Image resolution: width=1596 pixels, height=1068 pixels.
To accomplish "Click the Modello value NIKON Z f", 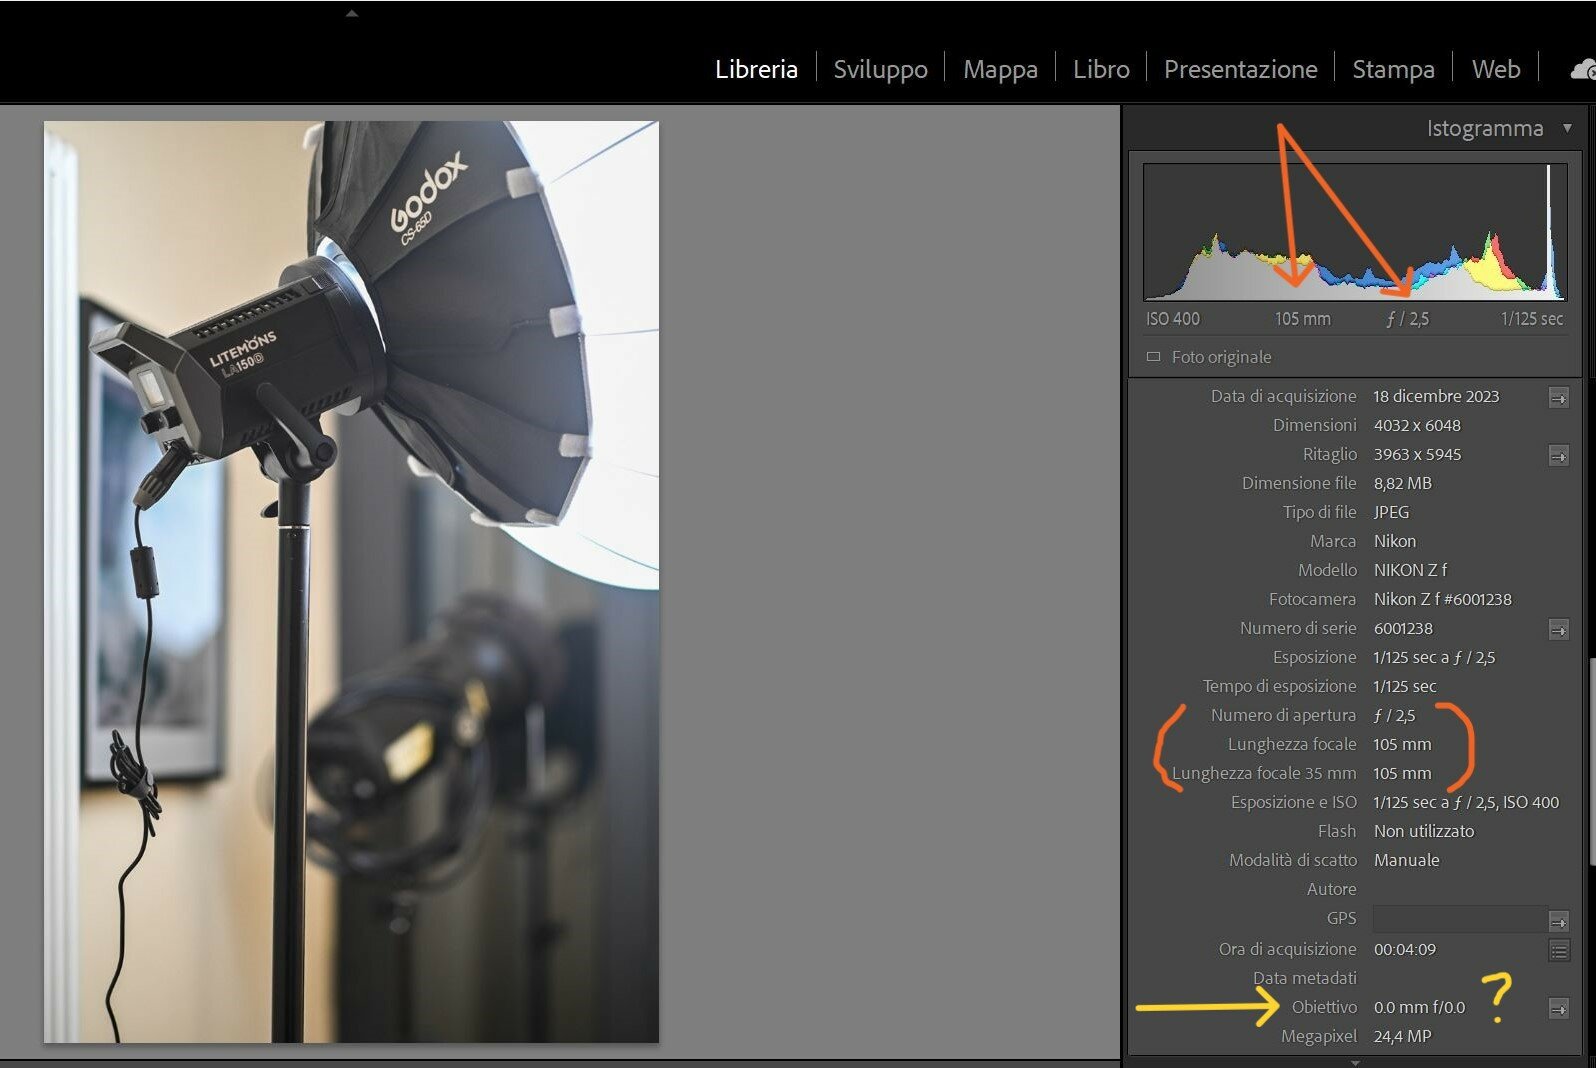I will click(1410, 570).
